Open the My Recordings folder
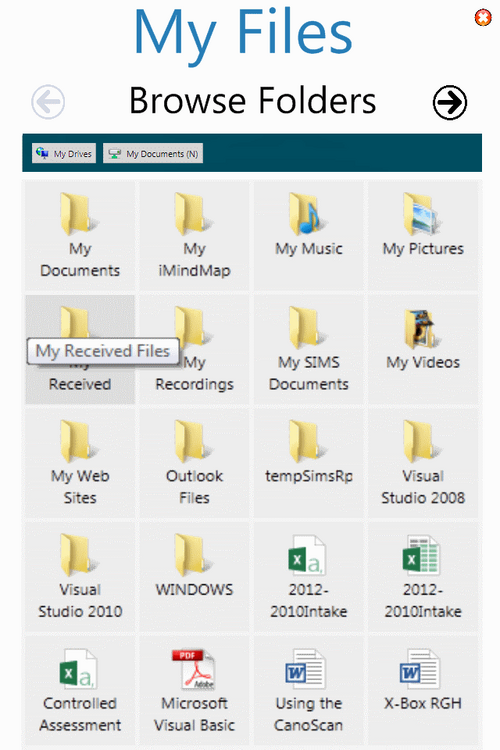The image size is (500, 750). 194,349
